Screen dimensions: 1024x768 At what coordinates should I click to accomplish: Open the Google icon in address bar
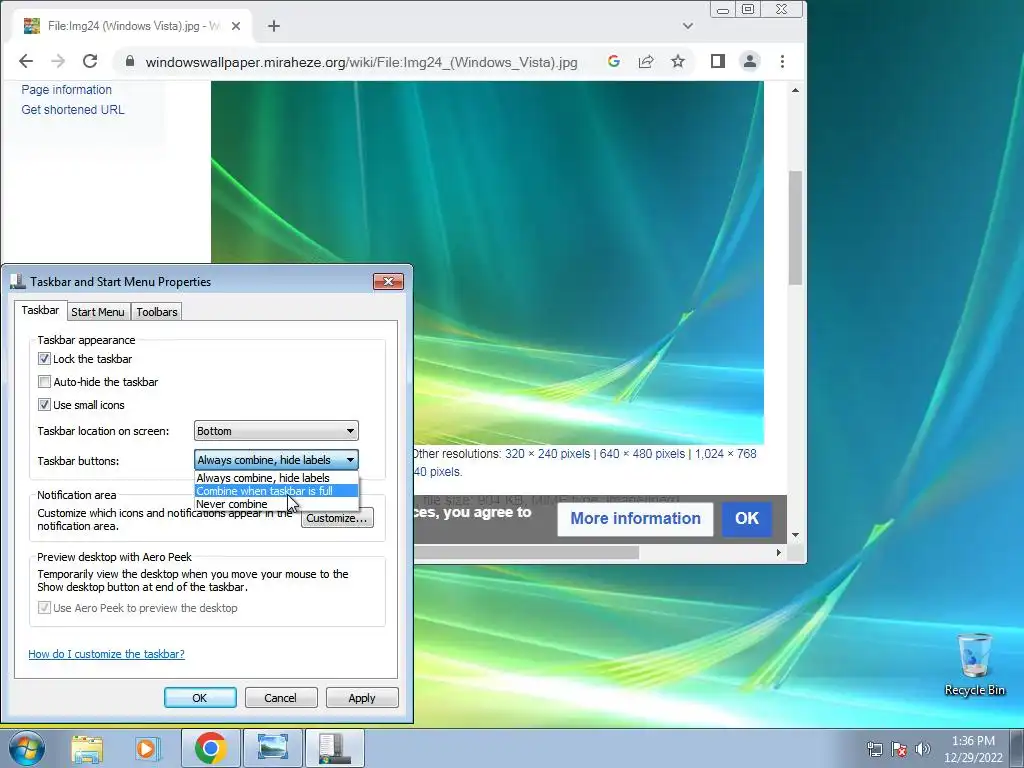[613, 61]
